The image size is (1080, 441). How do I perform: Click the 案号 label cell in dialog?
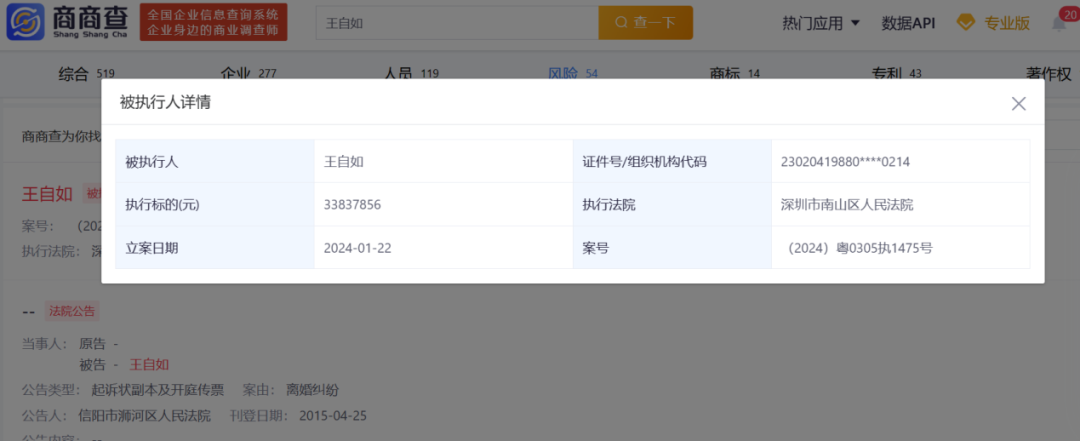tap(672, 248)
